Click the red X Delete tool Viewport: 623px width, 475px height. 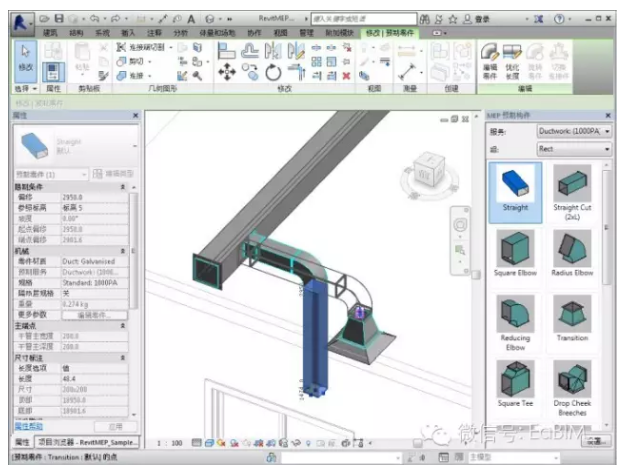point(346,75)
